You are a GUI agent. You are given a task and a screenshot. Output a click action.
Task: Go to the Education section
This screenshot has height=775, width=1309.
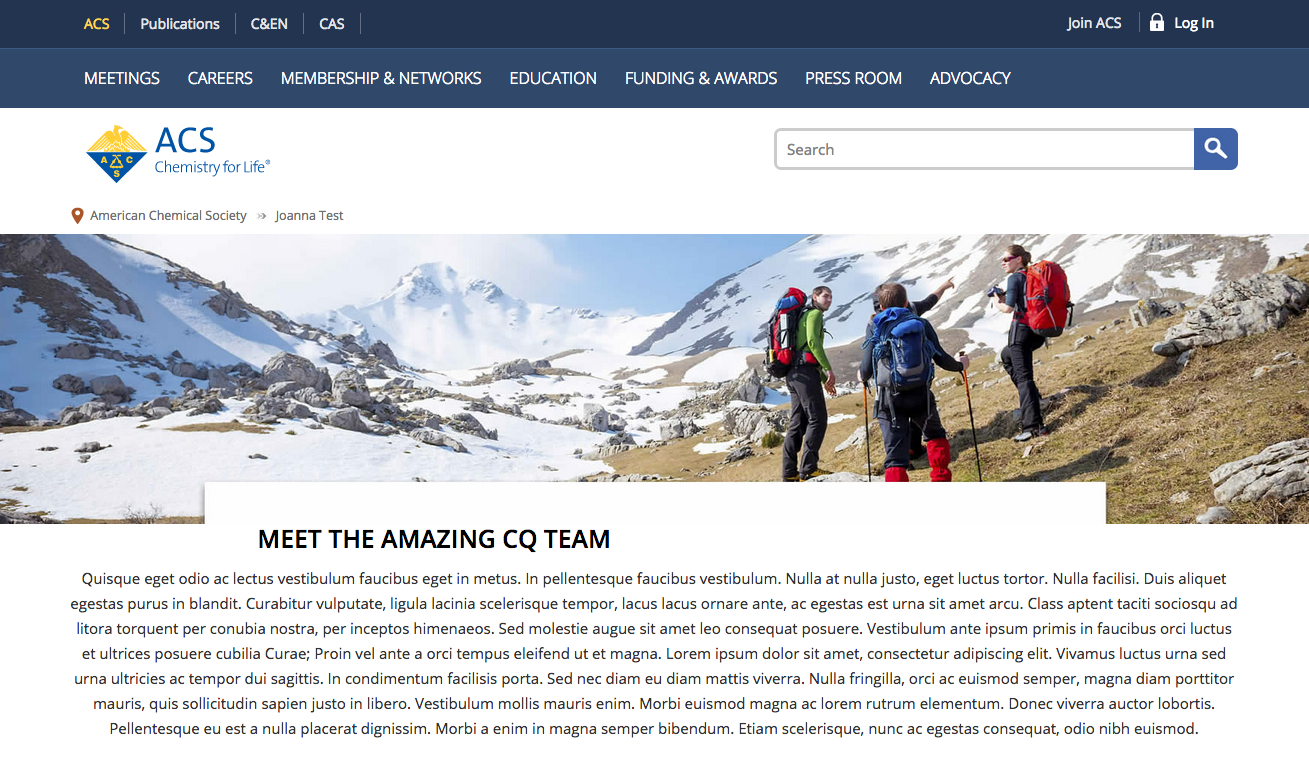pos(553,78)
